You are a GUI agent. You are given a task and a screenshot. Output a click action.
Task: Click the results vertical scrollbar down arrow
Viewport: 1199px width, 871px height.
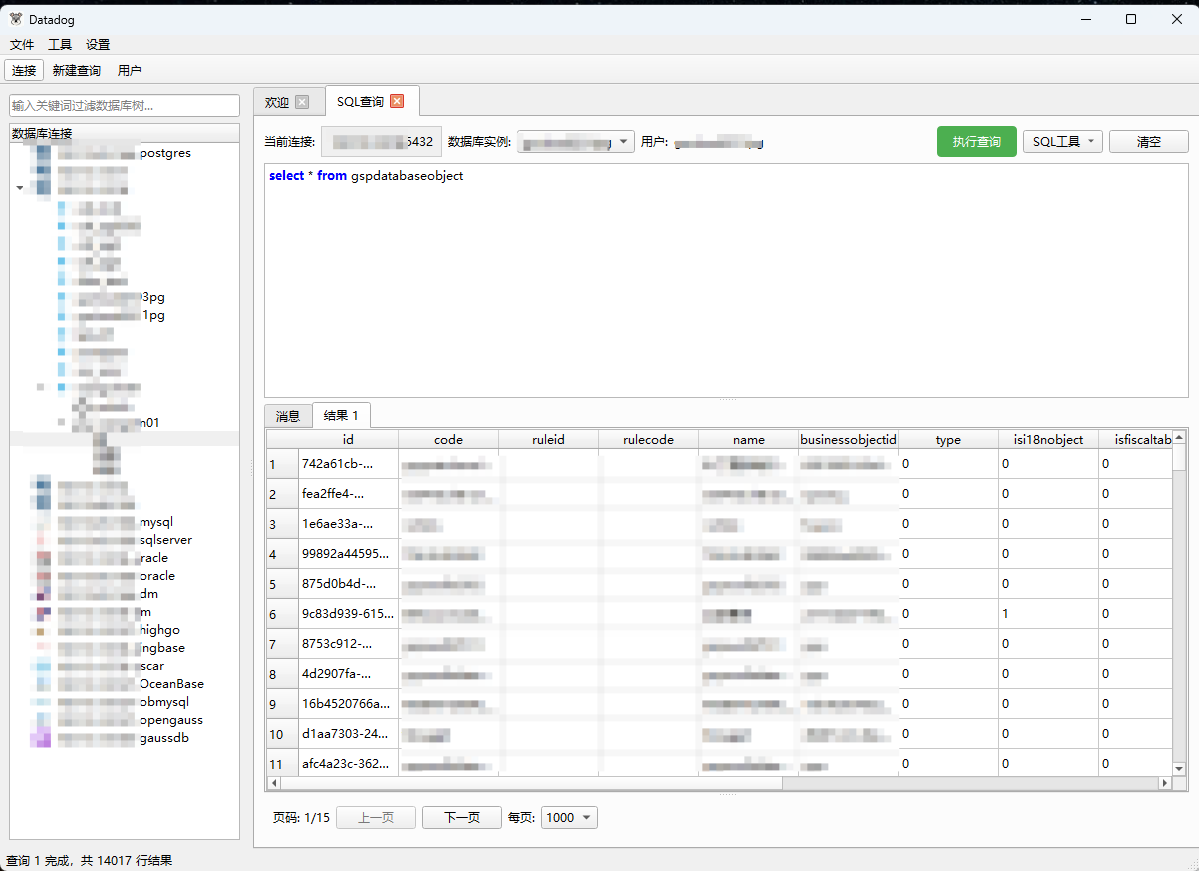(1179, 769)
